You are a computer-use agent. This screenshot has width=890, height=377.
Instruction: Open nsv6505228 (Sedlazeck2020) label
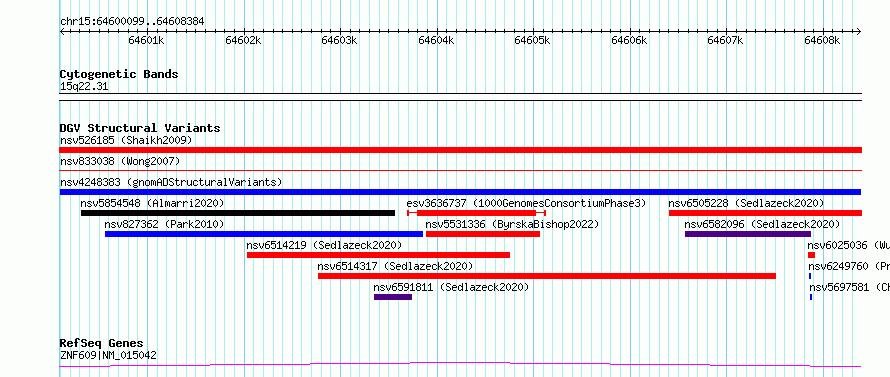[746, 203]
